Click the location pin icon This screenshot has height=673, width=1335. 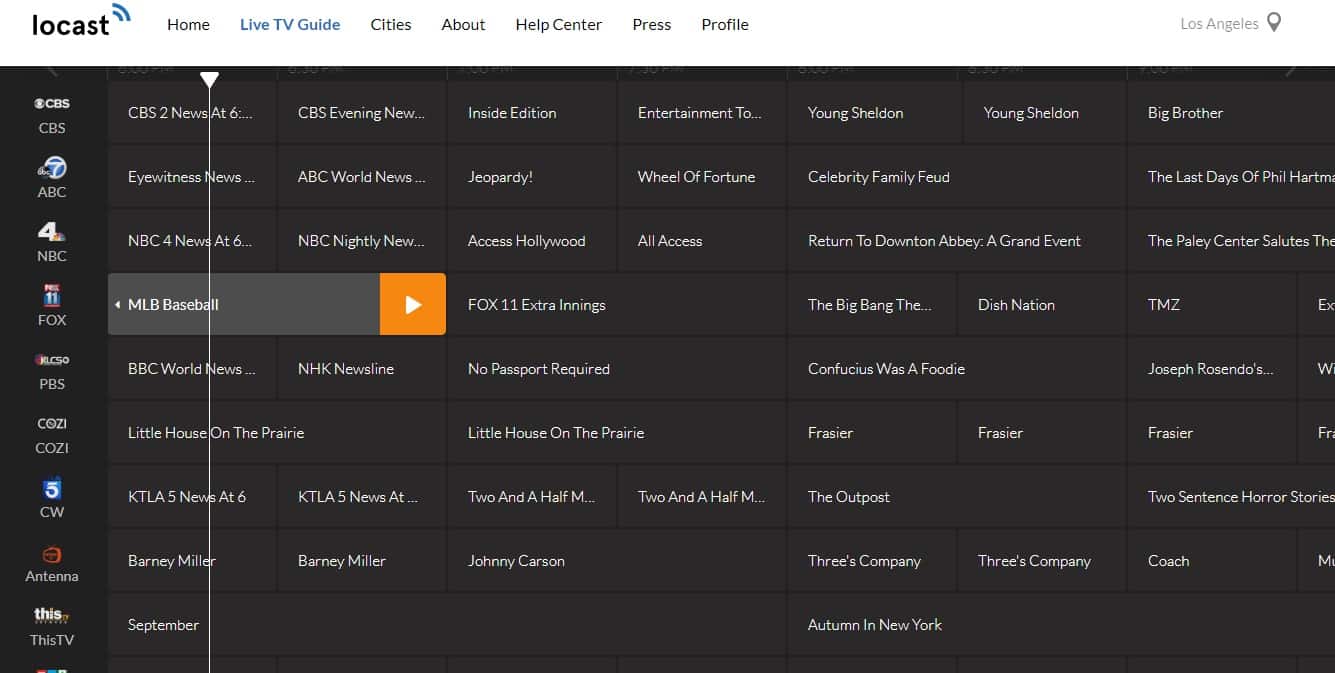click(x=1274, y=22)
